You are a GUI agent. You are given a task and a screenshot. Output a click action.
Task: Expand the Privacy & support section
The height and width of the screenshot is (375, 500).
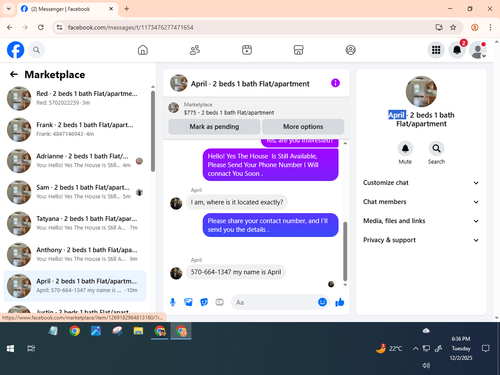(421, 240)
